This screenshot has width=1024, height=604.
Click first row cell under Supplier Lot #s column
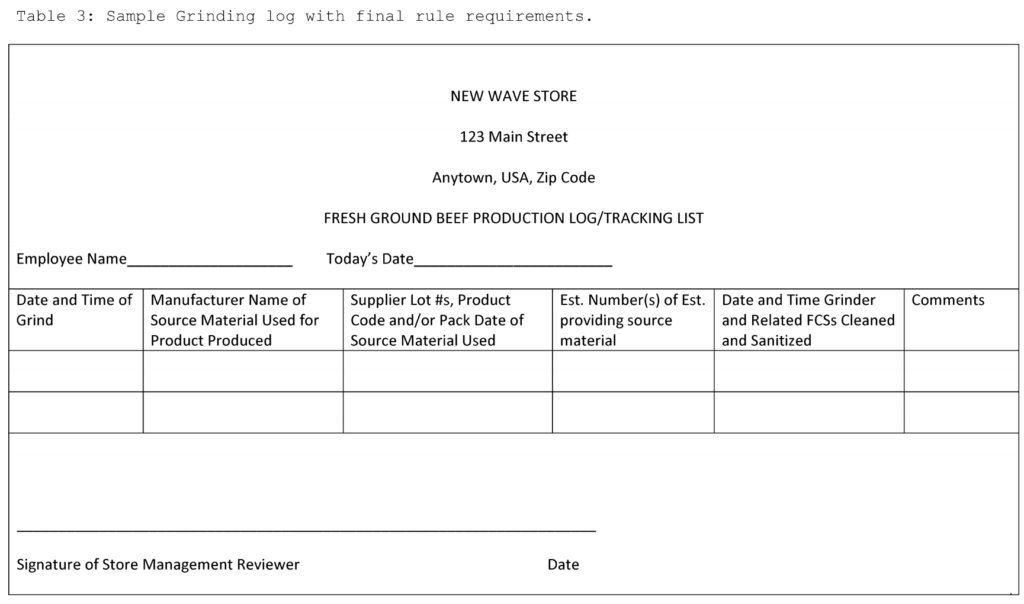tap(447, 371)
